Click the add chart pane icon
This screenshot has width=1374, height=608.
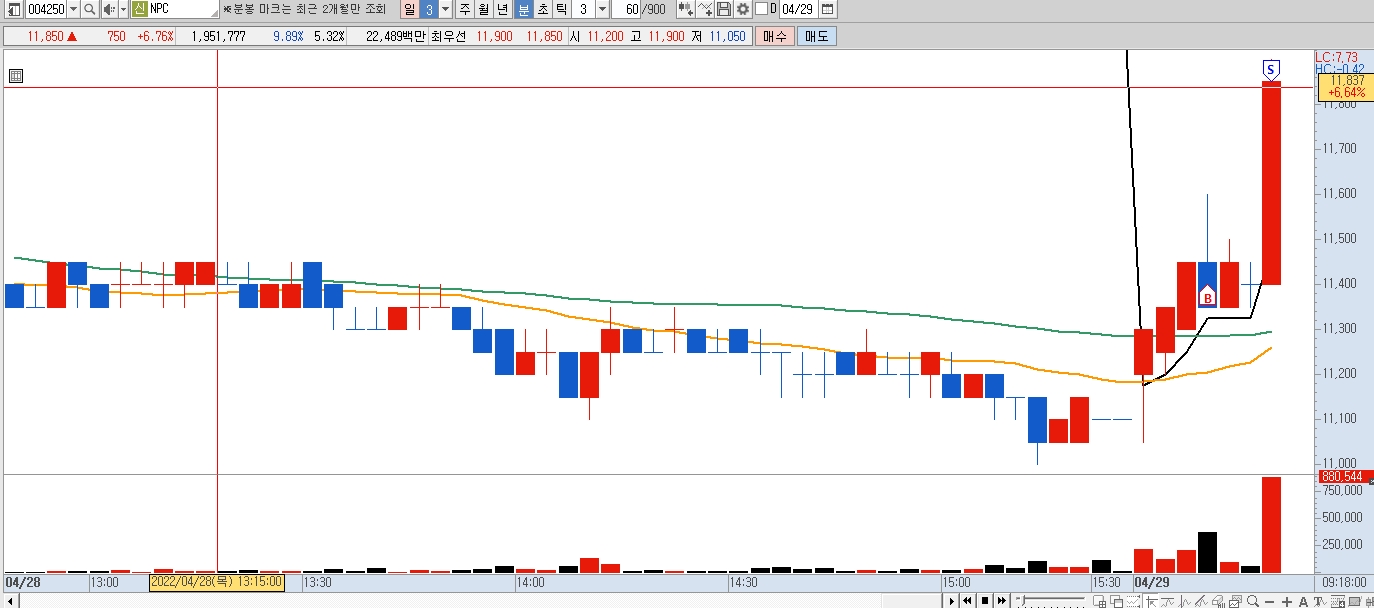pos(1100,601)
